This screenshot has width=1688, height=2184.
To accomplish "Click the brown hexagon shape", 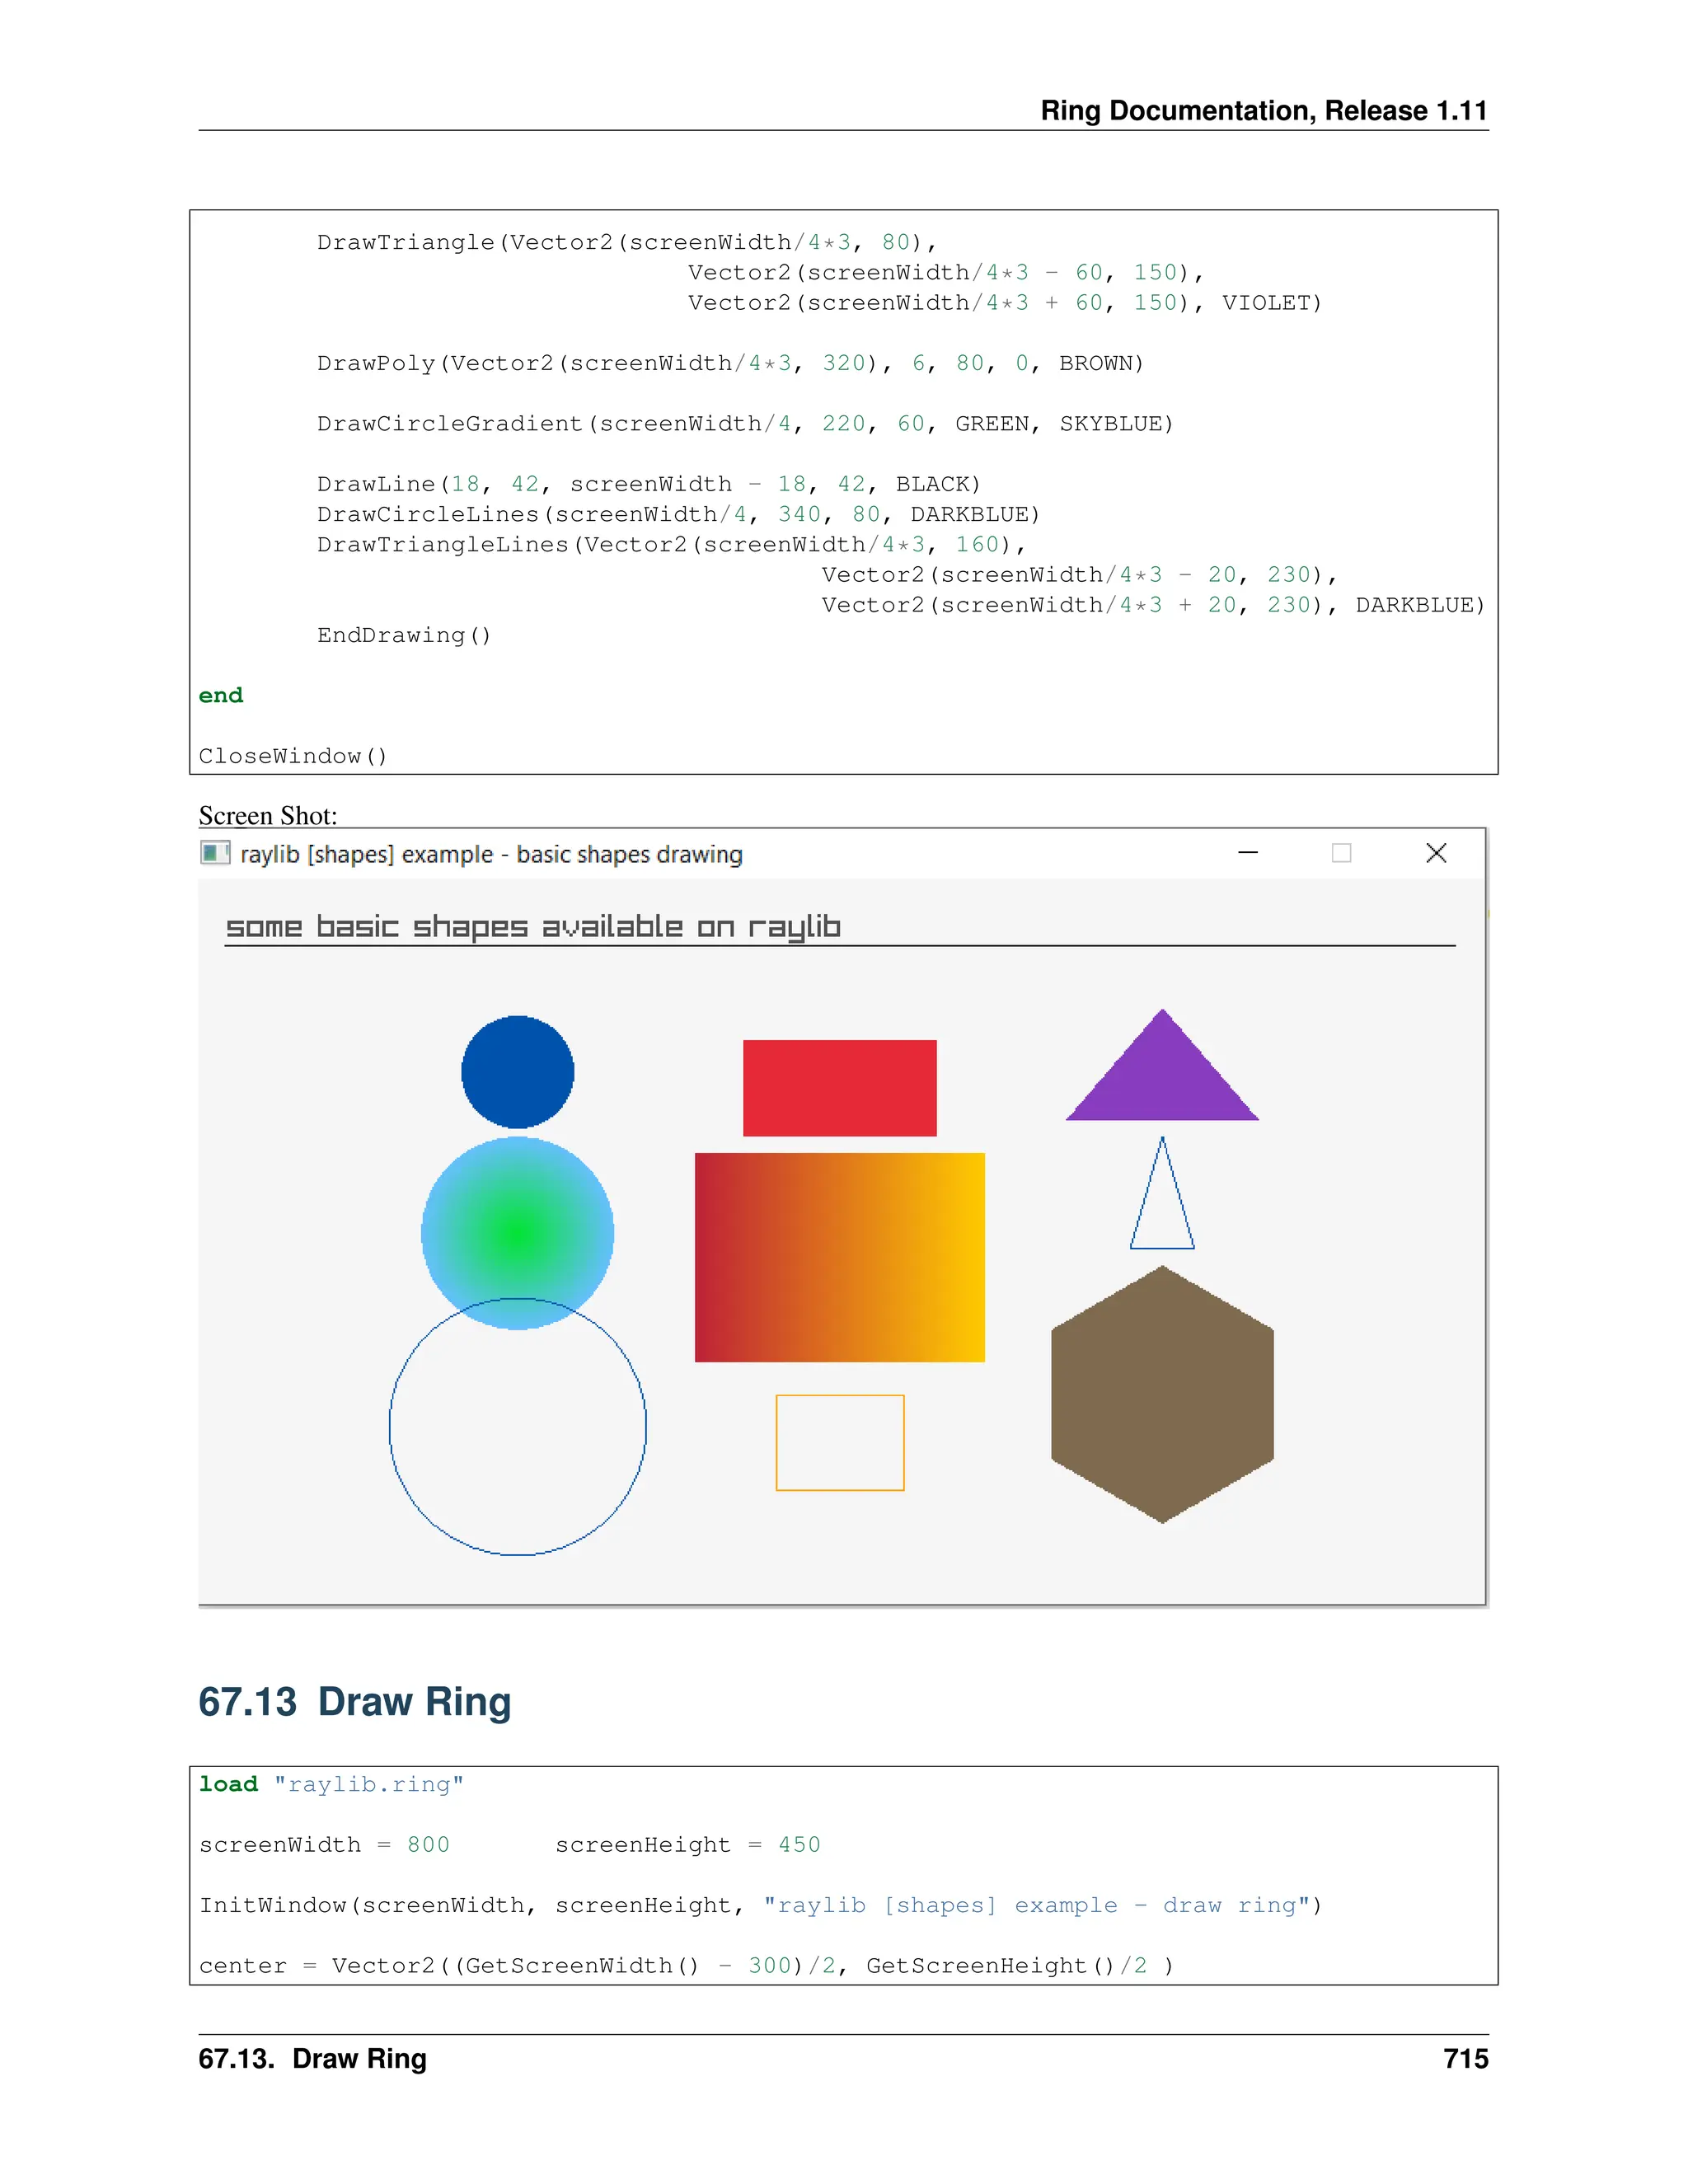I will pos(1162,1395).
